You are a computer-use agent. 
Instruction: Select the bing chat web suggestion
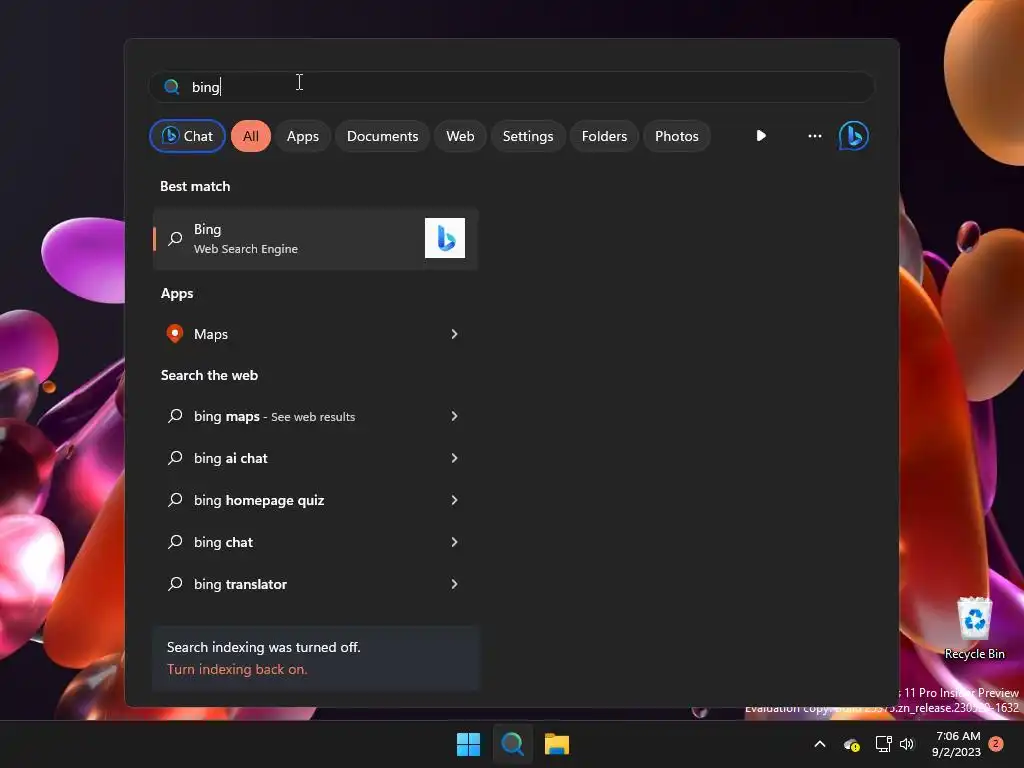pos(315,542)
